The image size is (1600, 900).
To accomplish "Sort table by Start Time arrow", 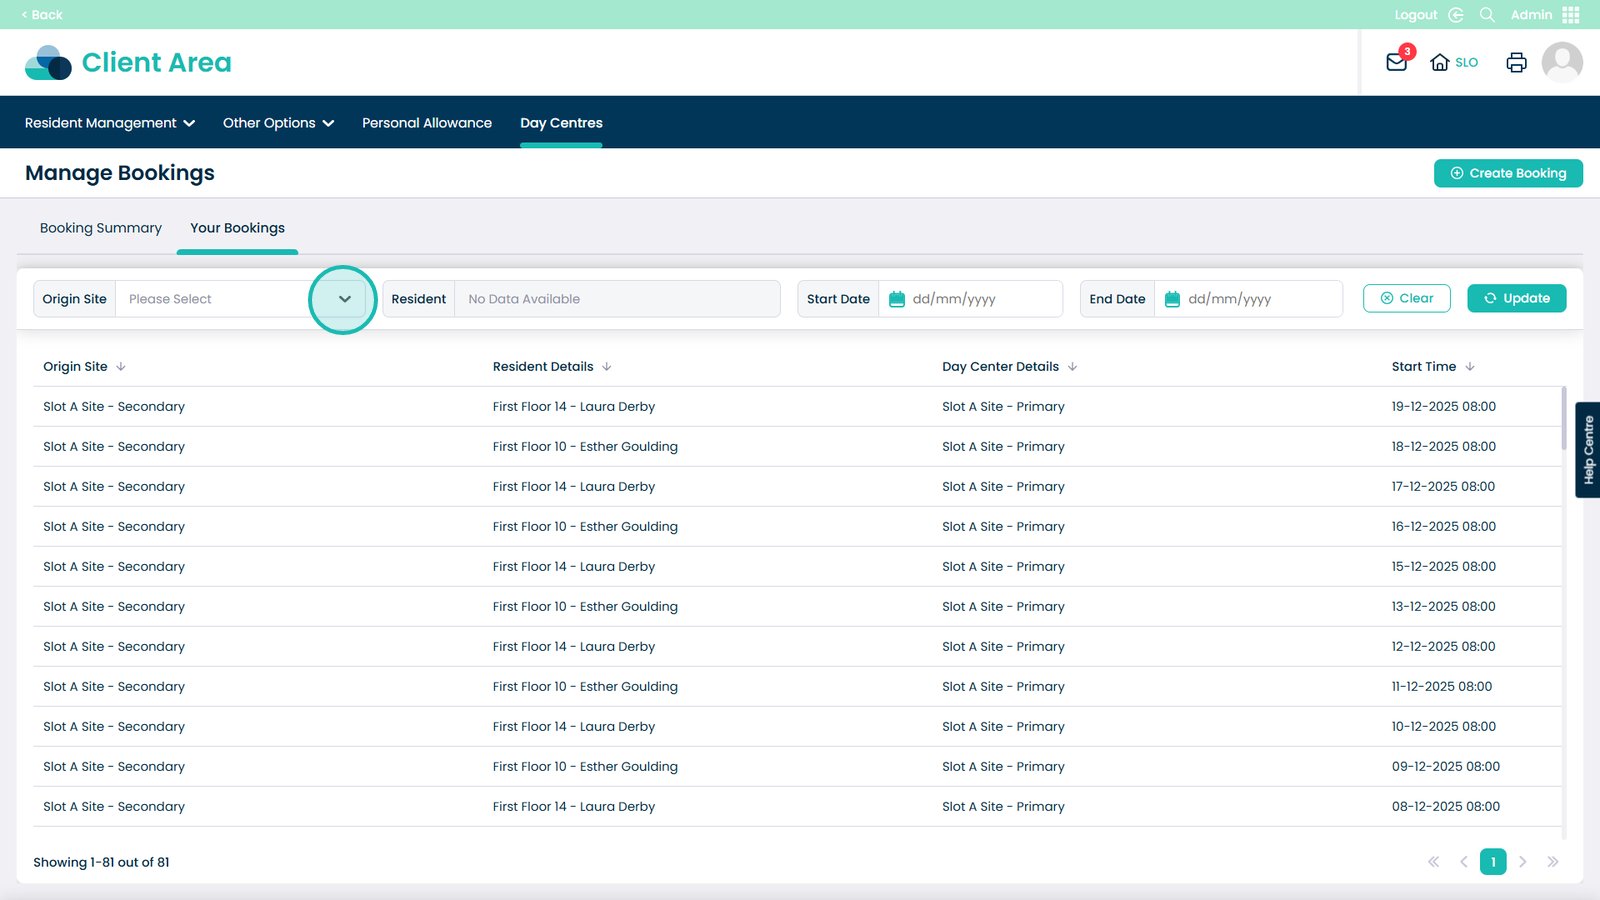I will [x=1470, y=367].
